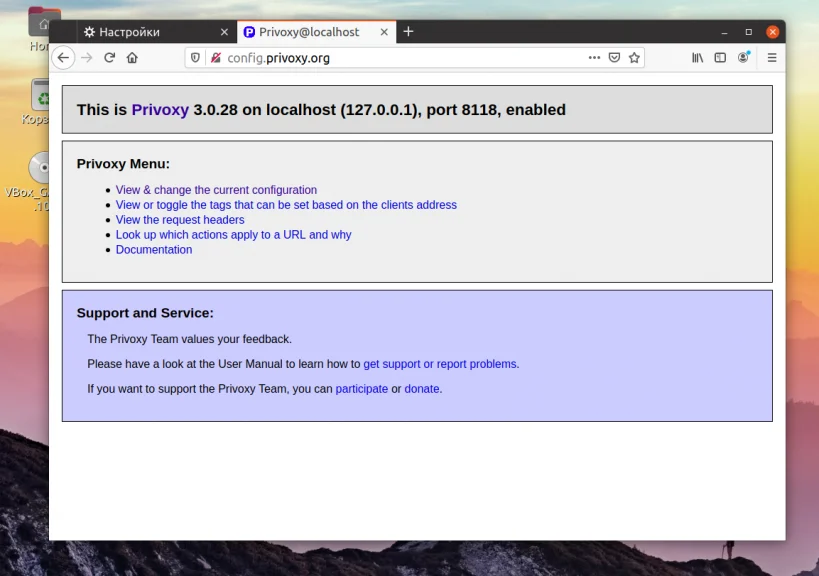Open the Firefox home page
Image resolution: width=819 pixels, height=576 pixels.
coord(132,58)
